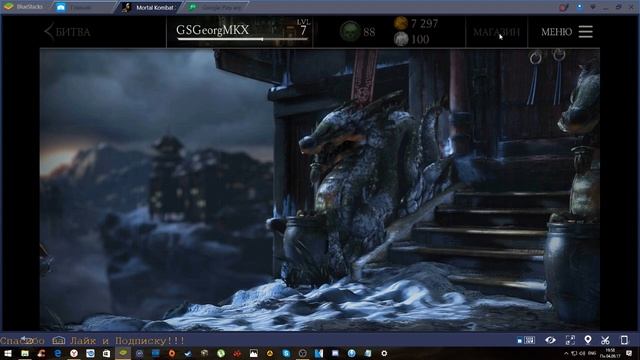
Task: Open the Windows Start menu
Action: [x=7, y=353]
